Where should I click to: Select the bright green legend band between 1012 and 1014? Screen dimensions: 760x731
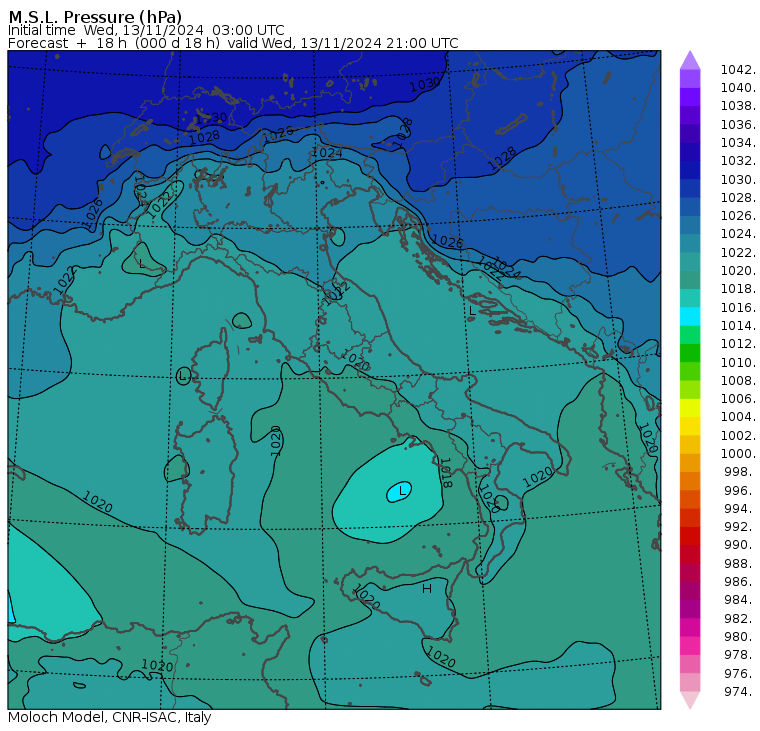pos(690,334)
